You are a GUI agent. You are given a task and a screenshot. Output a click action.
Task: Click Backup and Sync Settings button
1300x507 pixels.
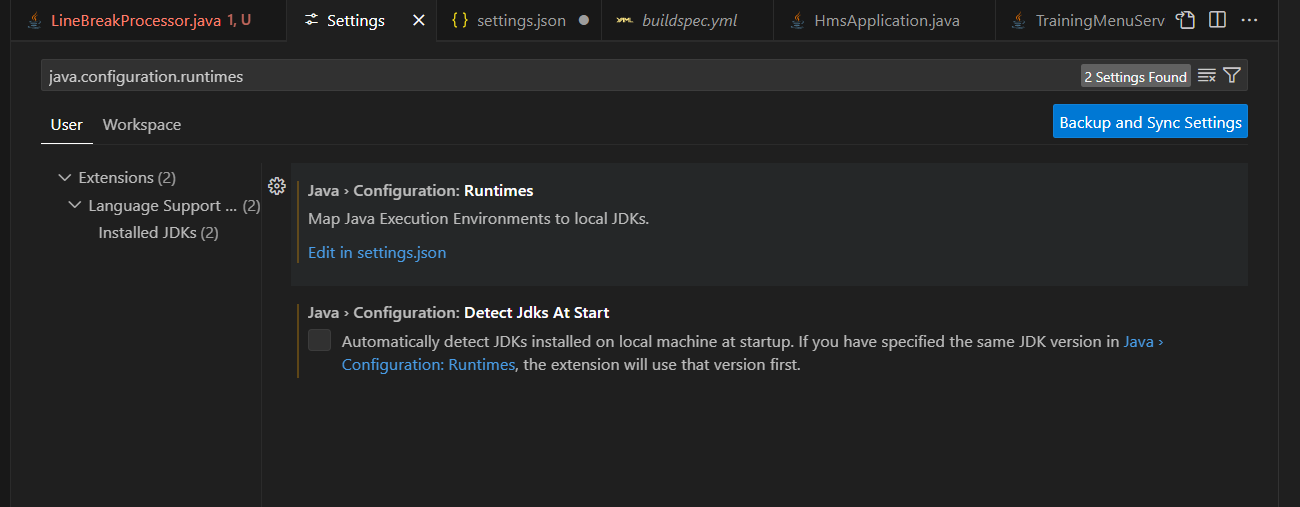click(1150, 122)
